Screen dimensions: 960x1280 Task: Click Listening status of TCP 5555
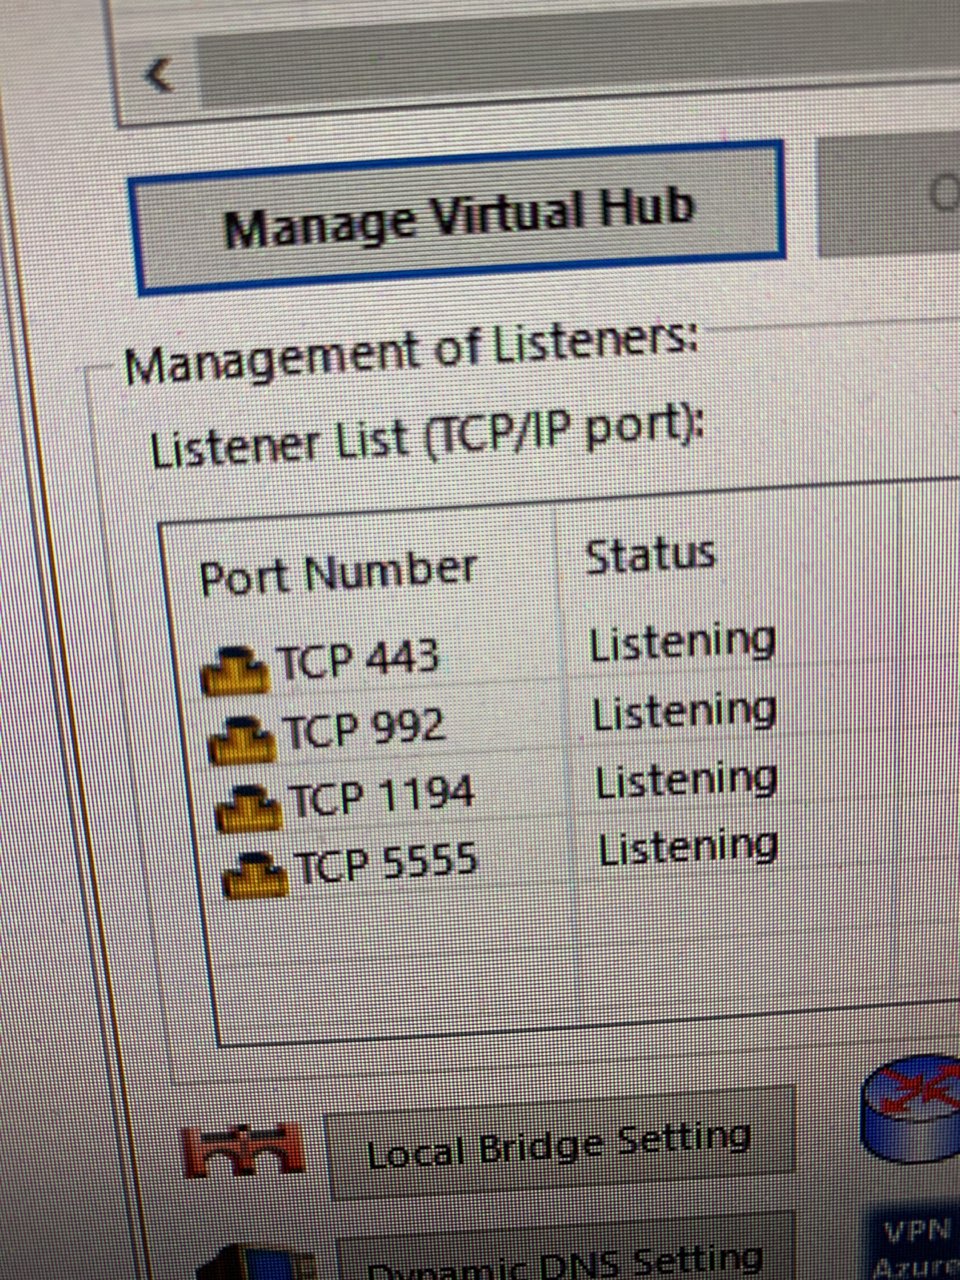pos(689,848)
